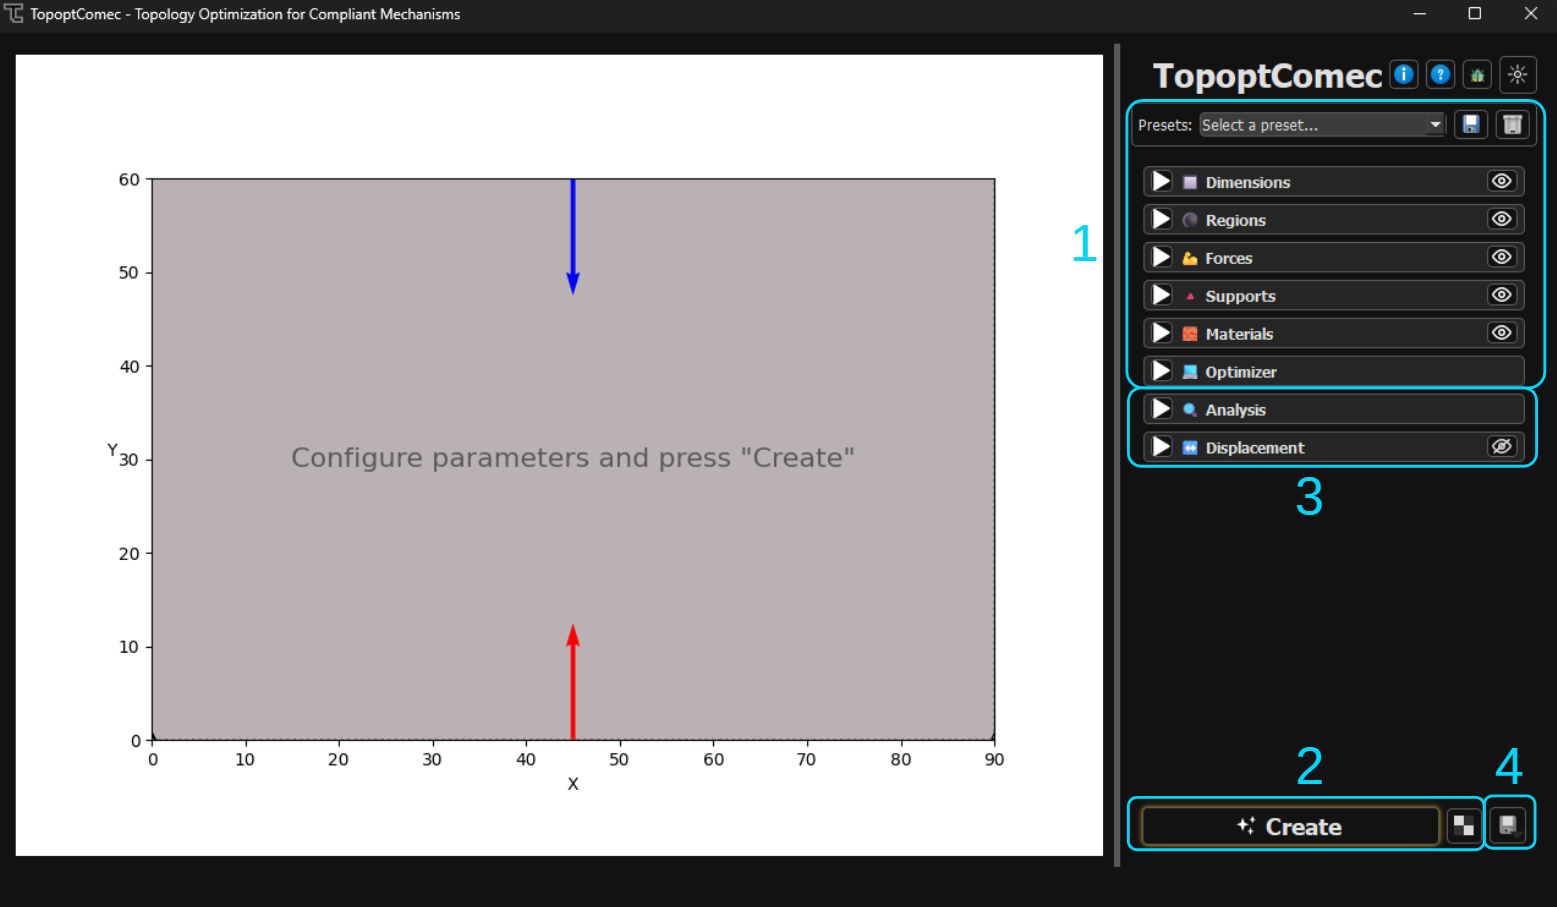The image size is (1557, 907).
Task: Expand the Analysis section
Action: click(x=1160, y=408)
